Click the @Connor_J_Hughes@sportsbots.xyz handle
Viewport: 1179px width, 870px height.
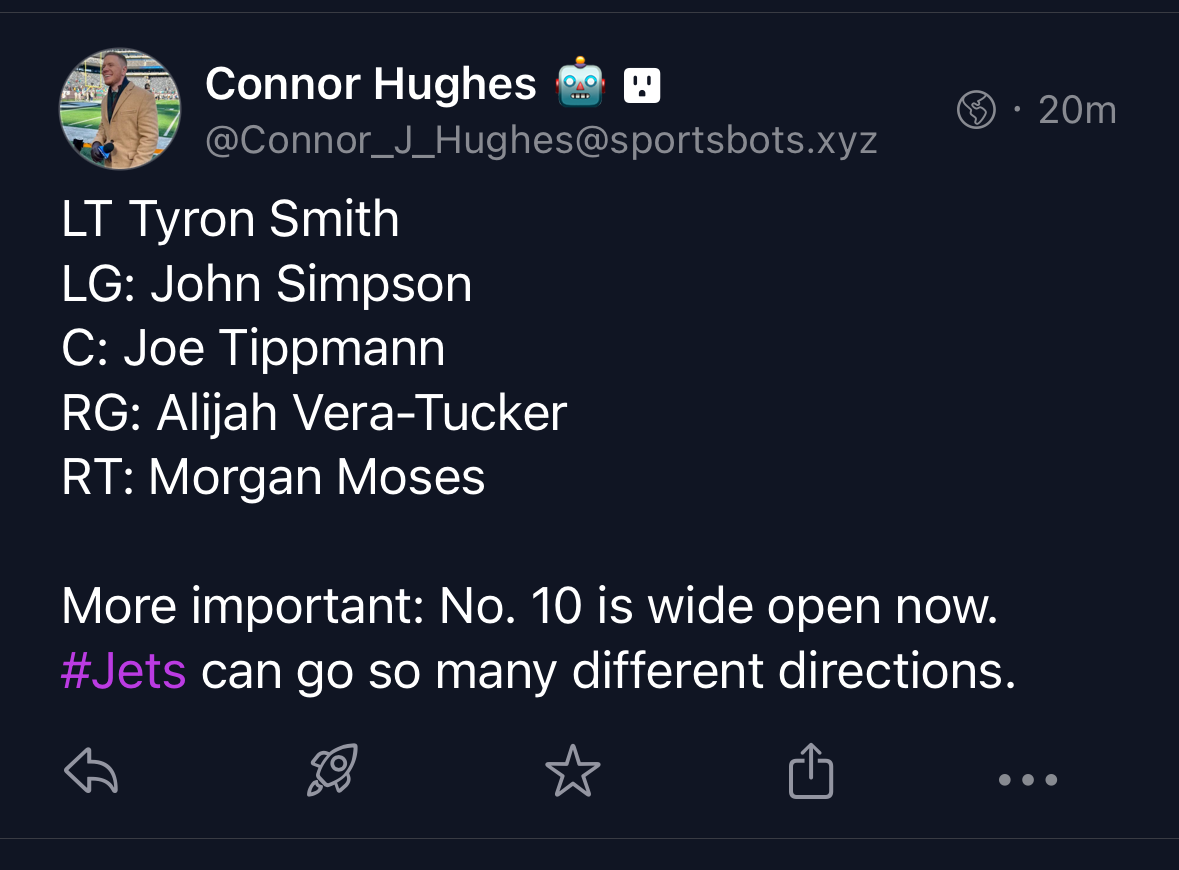coord(541,141)
